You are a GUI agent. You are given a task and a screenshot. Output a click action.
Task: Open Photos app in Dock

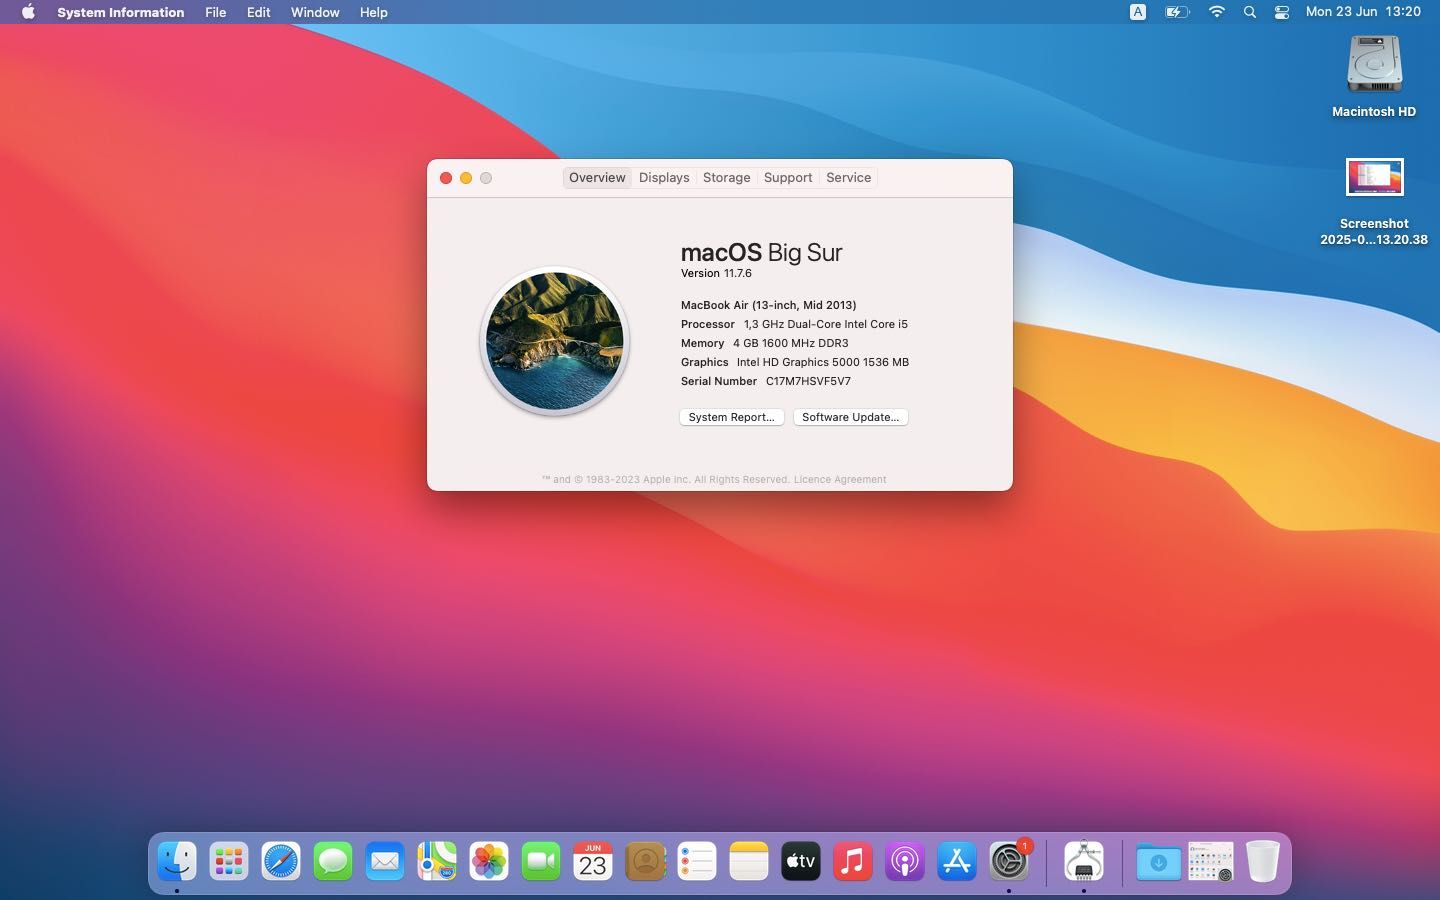(489, 861)
